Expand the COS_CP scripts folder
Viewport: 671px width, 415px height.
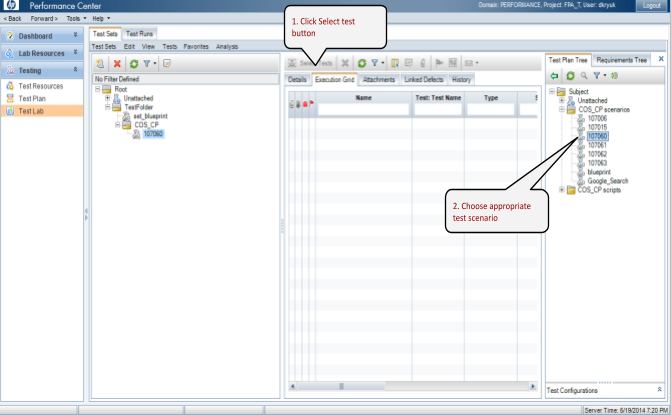coord(562,190)
